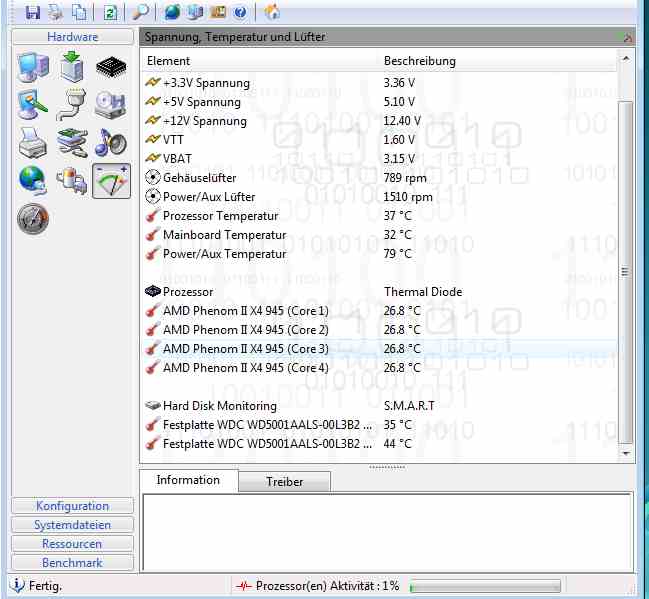Click the Print toolbar icon
The height and width of the screenshot is (599, 649).
(x=55, y=12)
